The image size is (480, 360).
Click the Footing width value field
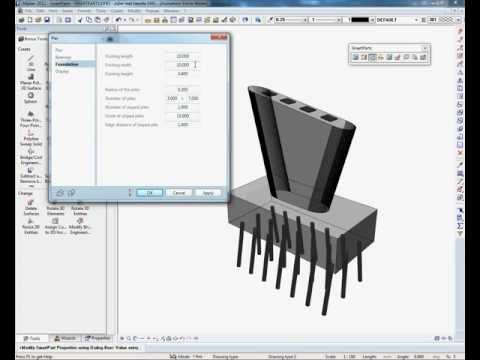pos(183,65)
